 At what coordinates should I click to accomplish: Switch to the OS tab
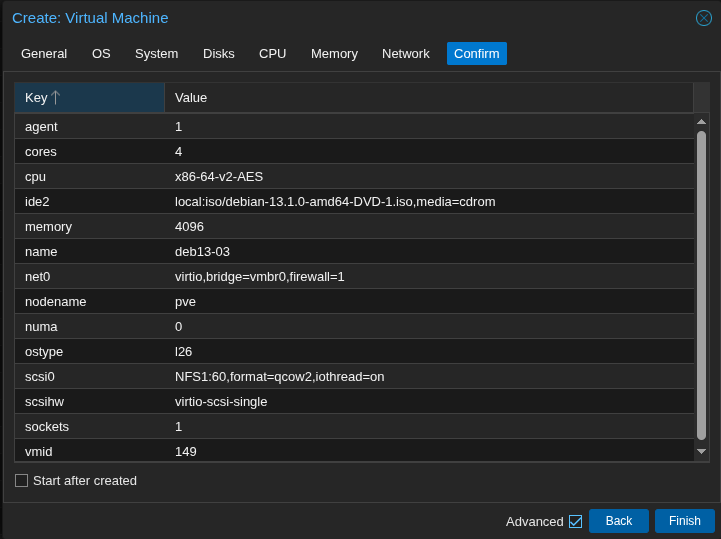click(x=101, y=54)
